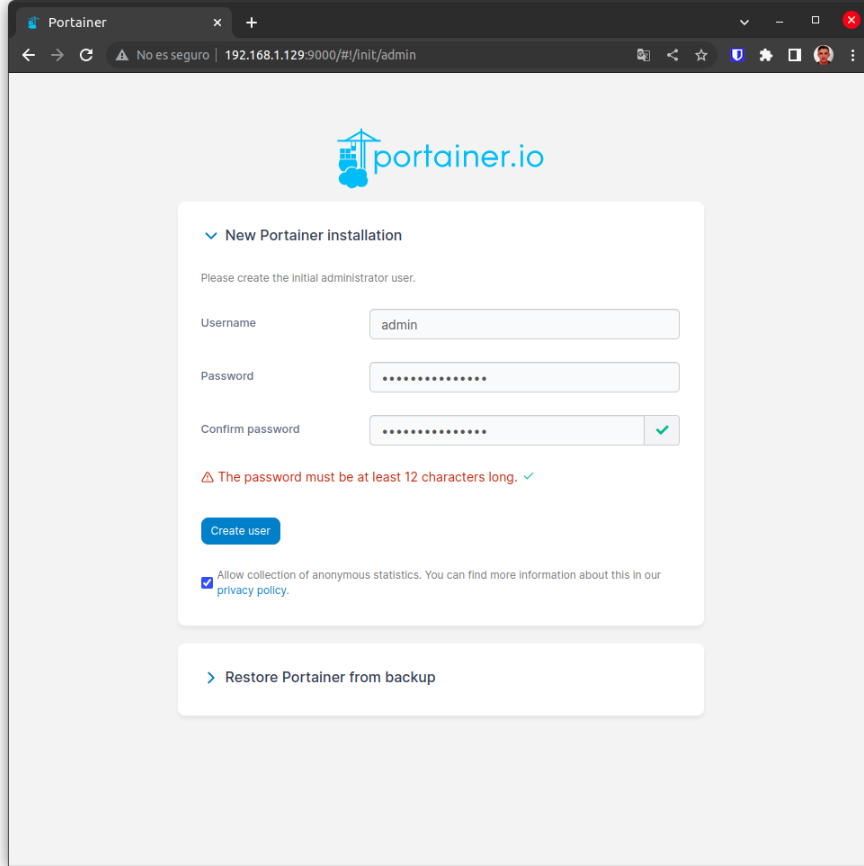
Task: Open the Bitwarden extension
Action: 737,55
